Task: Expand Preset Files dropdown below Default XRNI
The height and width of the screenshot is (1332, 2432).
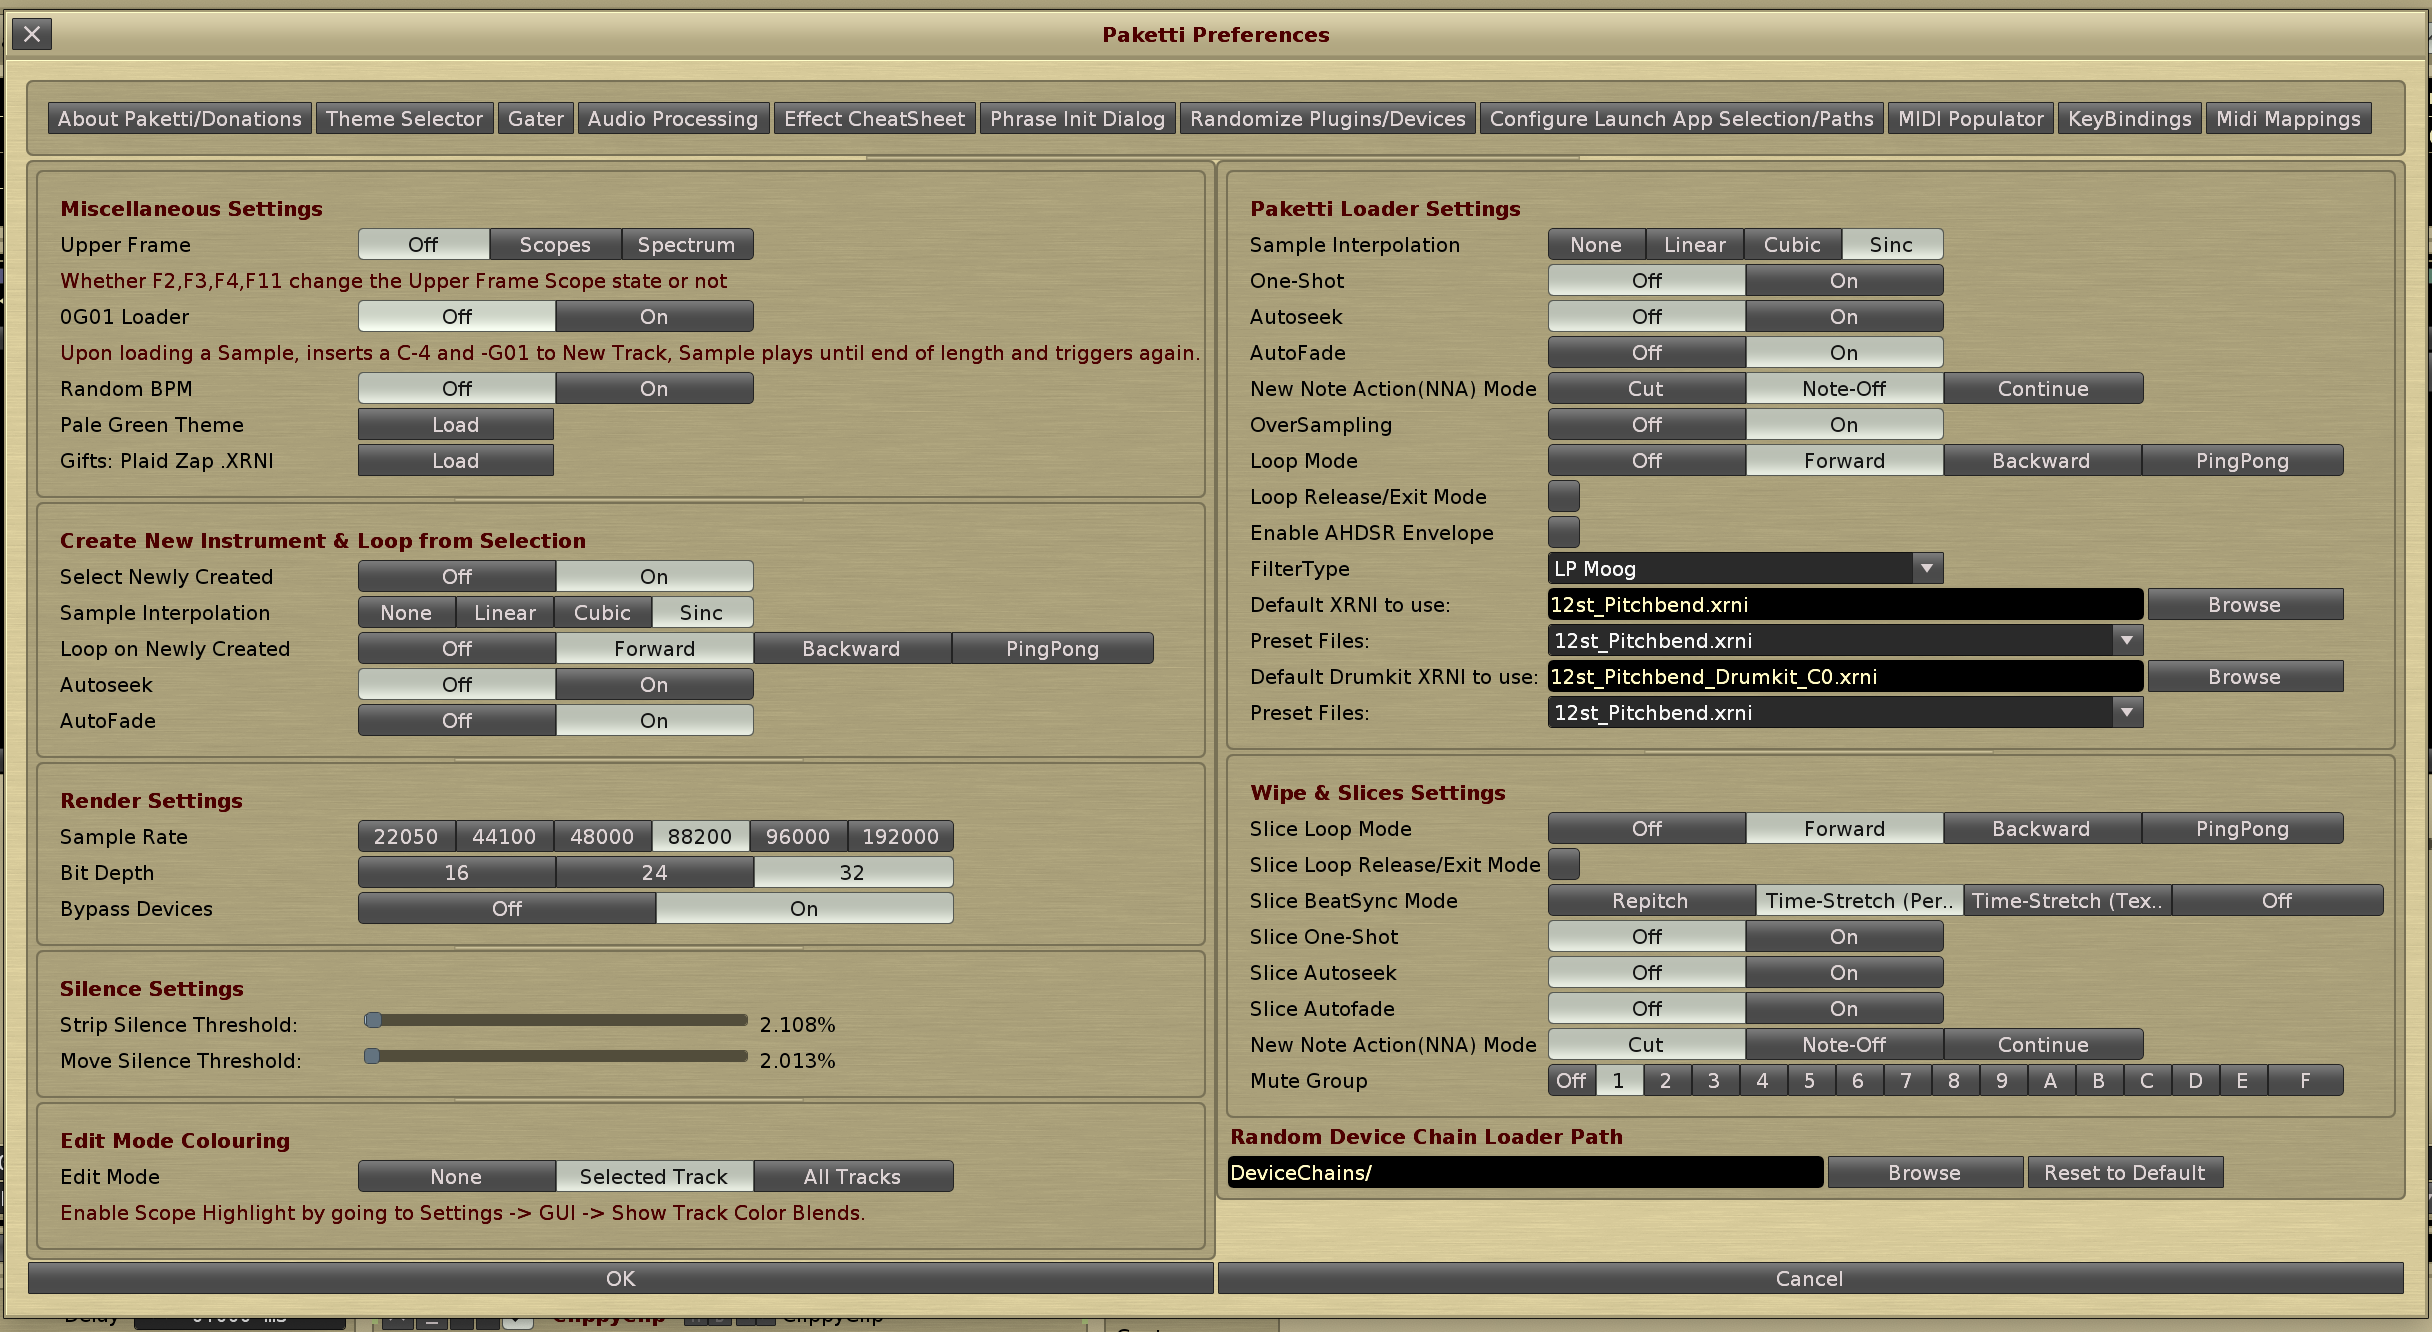Action: 1844,640
